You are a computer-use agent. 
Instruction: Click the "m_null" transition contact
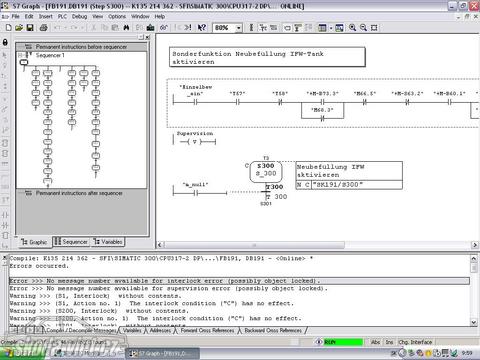pyautogui.click(x=196, y=193)
